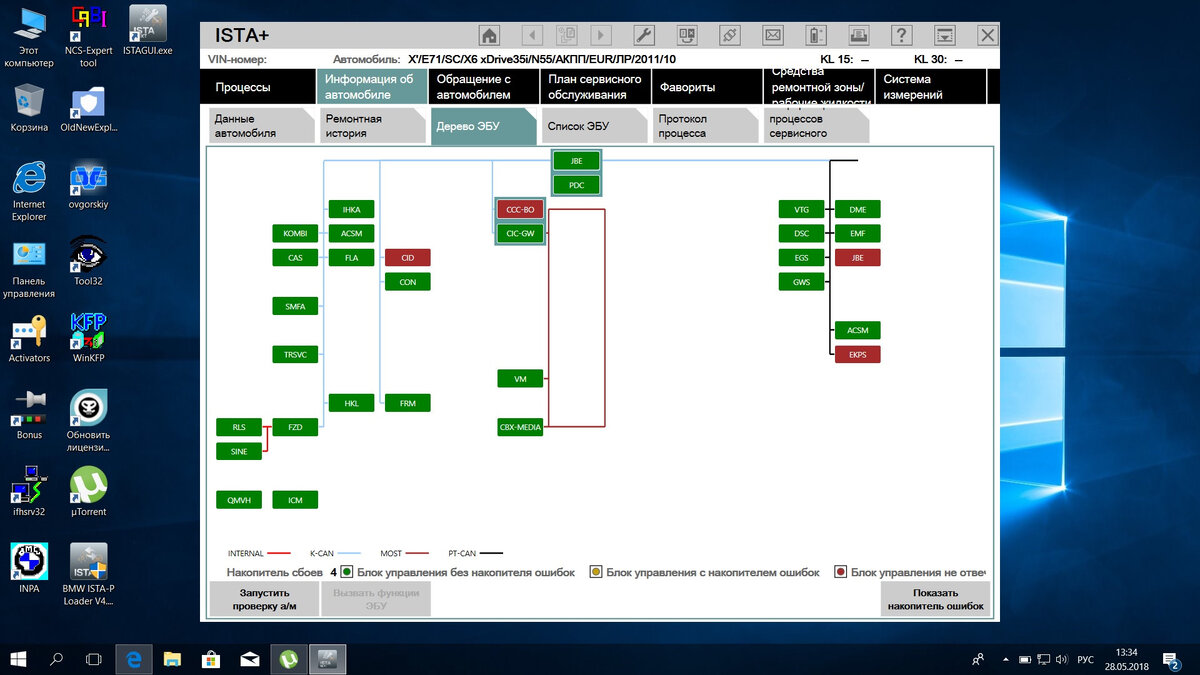The height and width of the screenshot is (675, 1200).
Task: Select the CBX-MEDIA control unit
Action: pos(520,427)
